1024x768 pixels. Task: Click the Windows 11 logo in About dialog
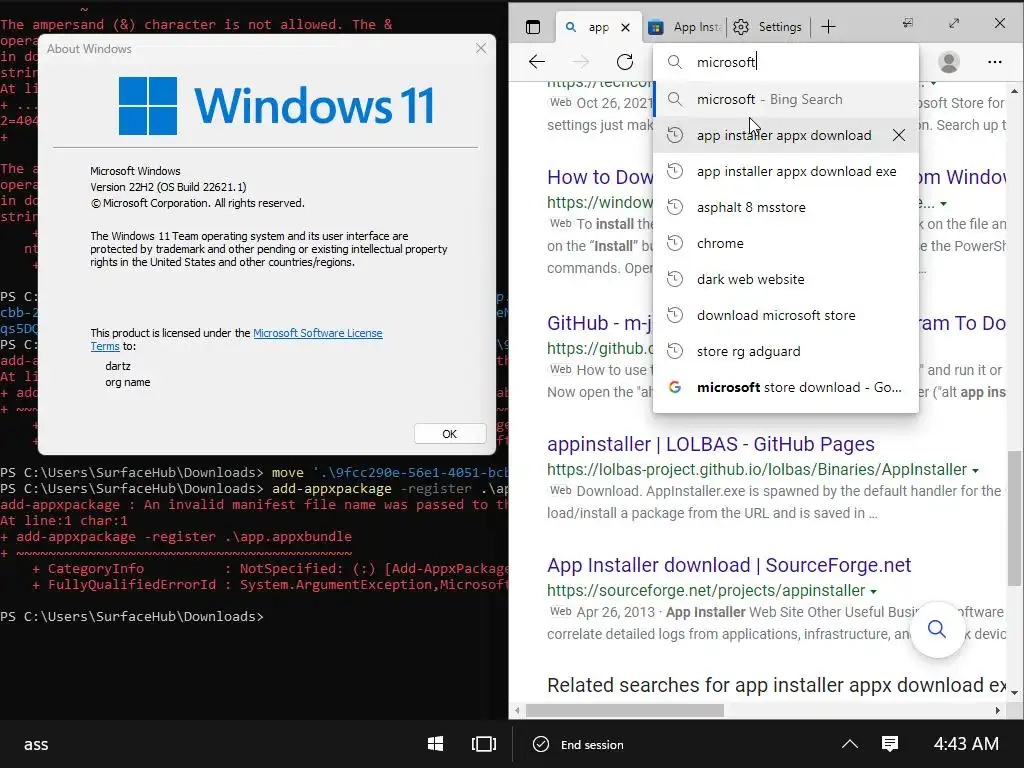point(276,106)
